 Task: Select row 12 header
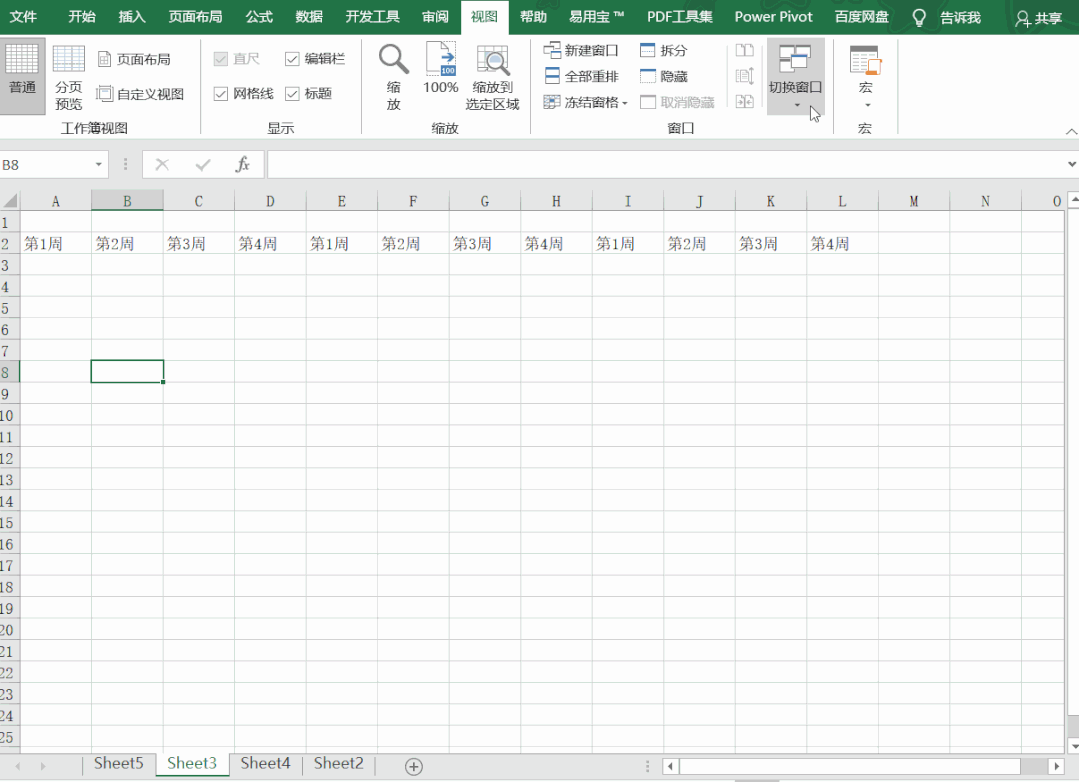click(x=10, y=458)
